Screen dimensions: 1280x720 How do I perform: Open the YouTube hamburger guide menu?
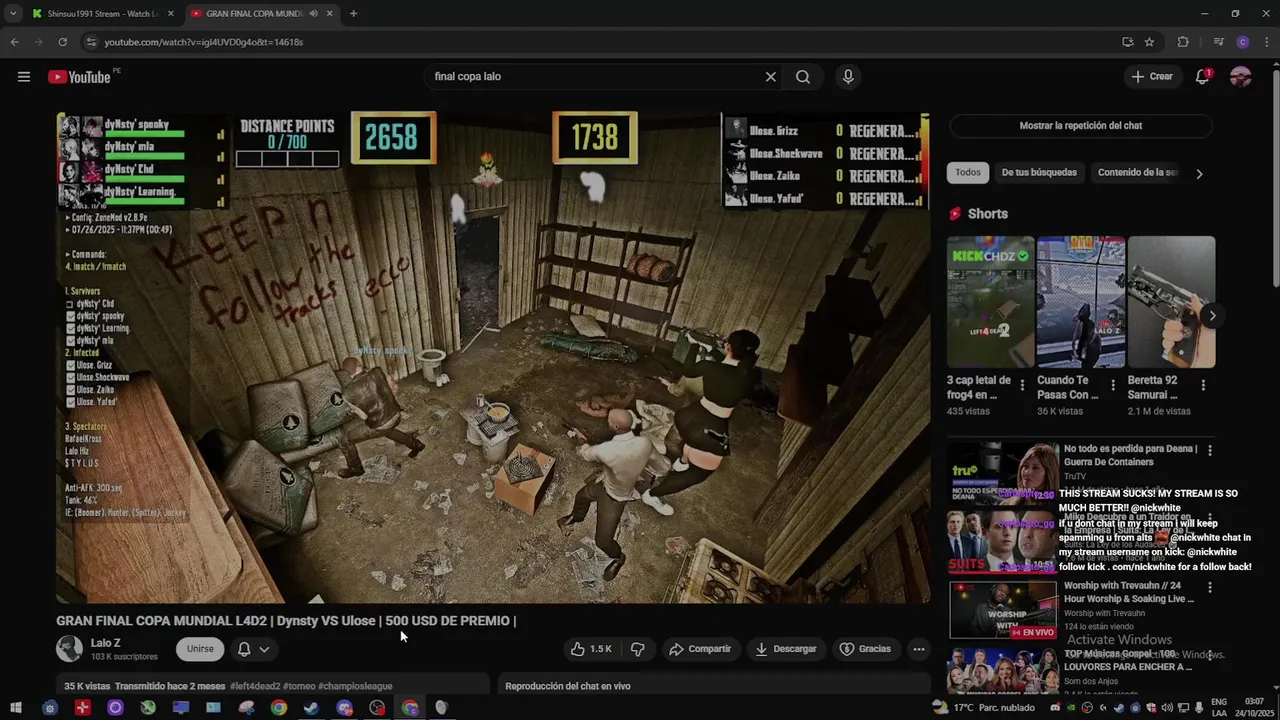(24, 77)
